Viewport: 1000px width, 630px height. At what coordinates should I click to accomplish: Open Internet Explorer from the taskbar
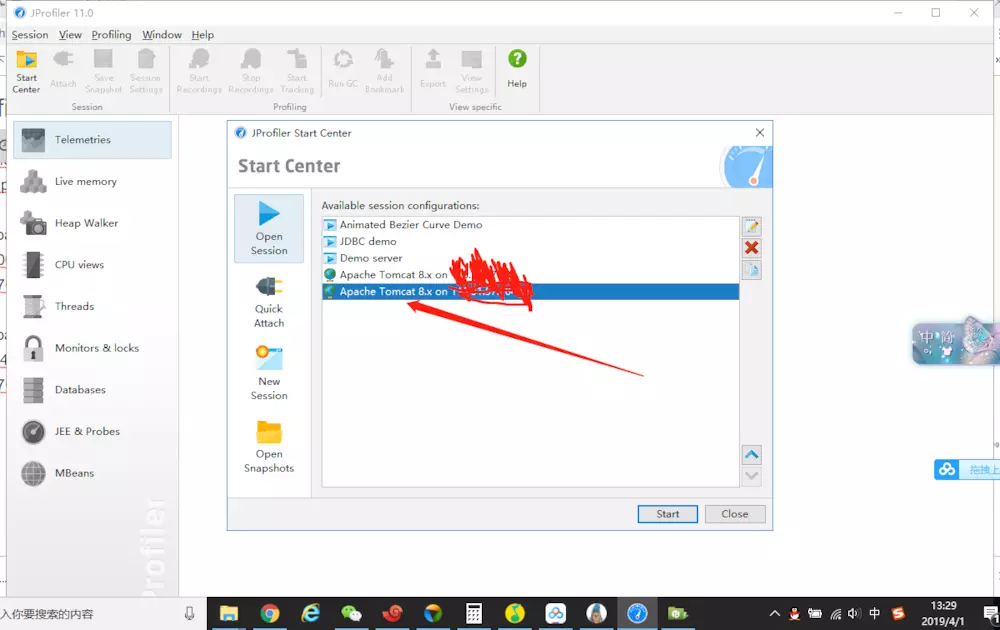311,613
